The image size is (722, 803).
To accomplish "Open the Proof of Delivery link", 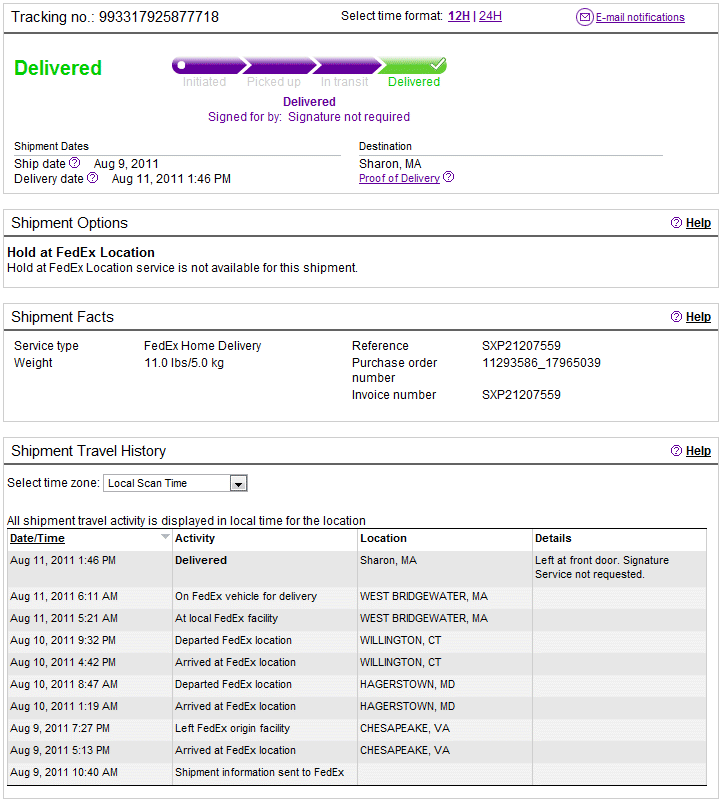I will pyautogui.click(x=399, y=178).
